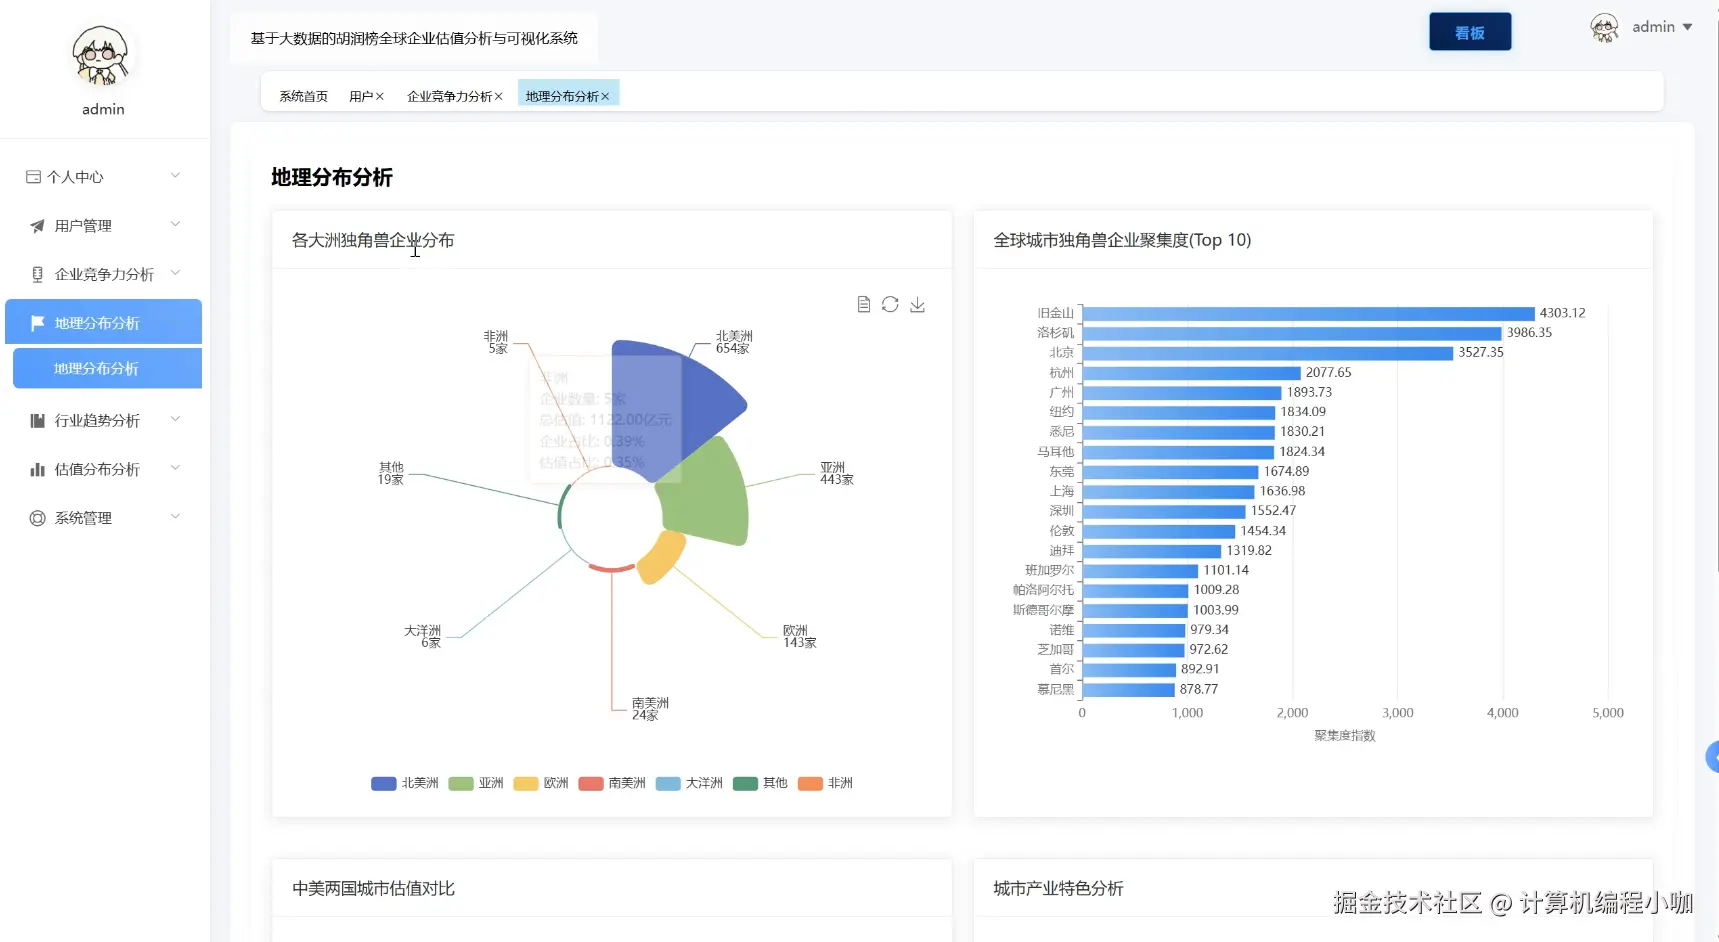This screenshot has width=1719, height=942.
Task: Expand 行业趋势分析 menu chevron
Action: 175,420
